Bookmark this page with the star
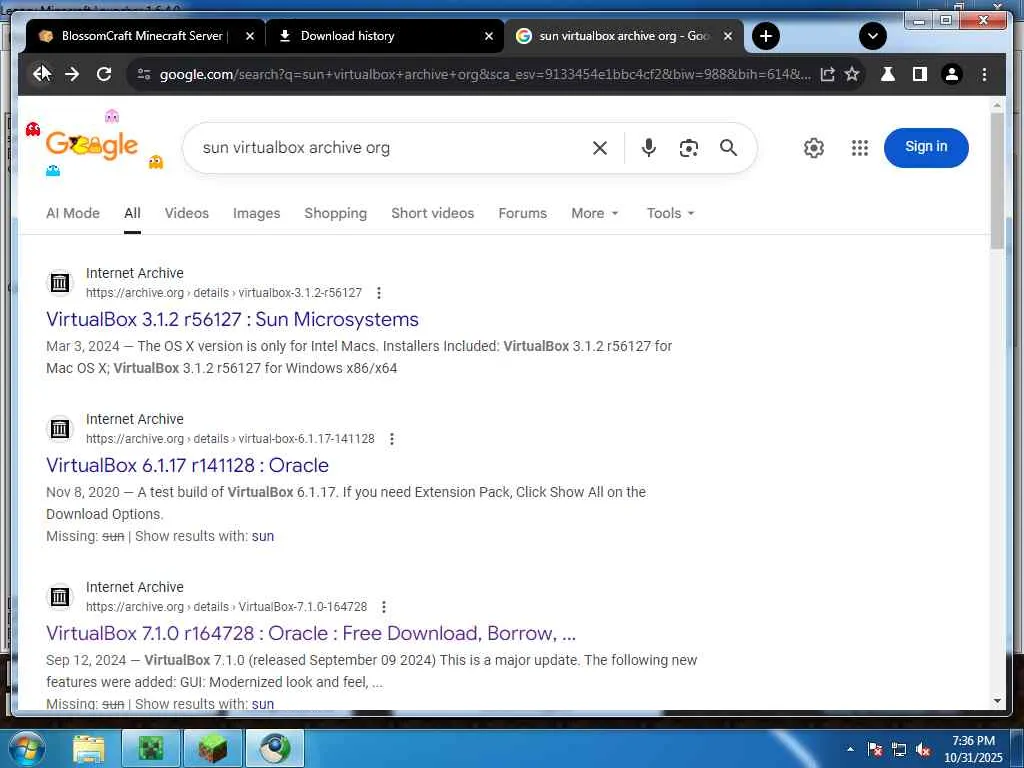Viewport: 1024px width, 768px height. (x=852, y=74)
